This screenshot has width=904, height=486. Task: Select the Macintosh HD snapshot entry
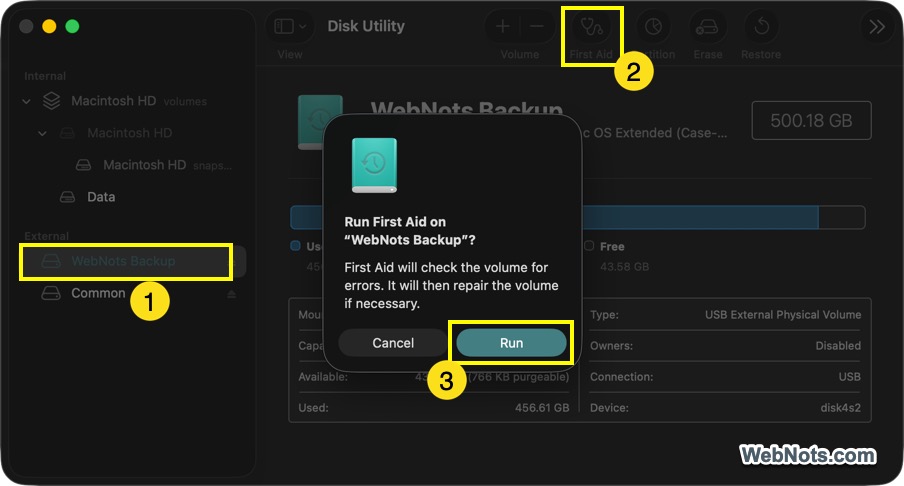click(167, 165)
